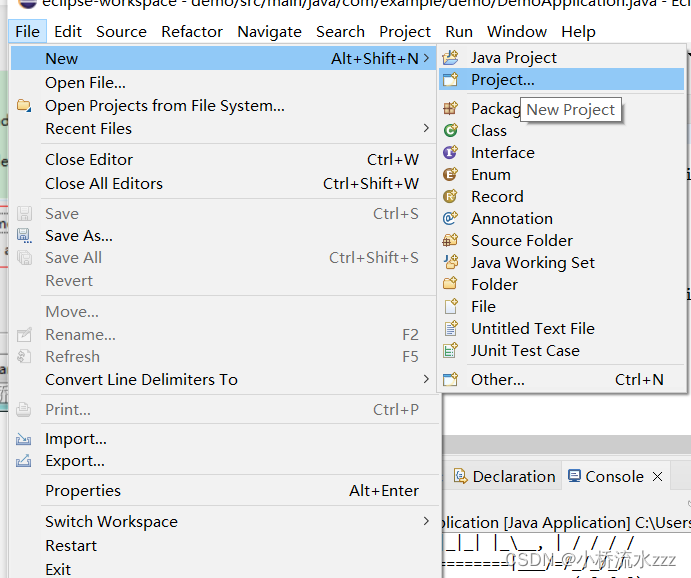Open the Navigate menu
This screenshot has width=691, height=578.
point(269,32)
